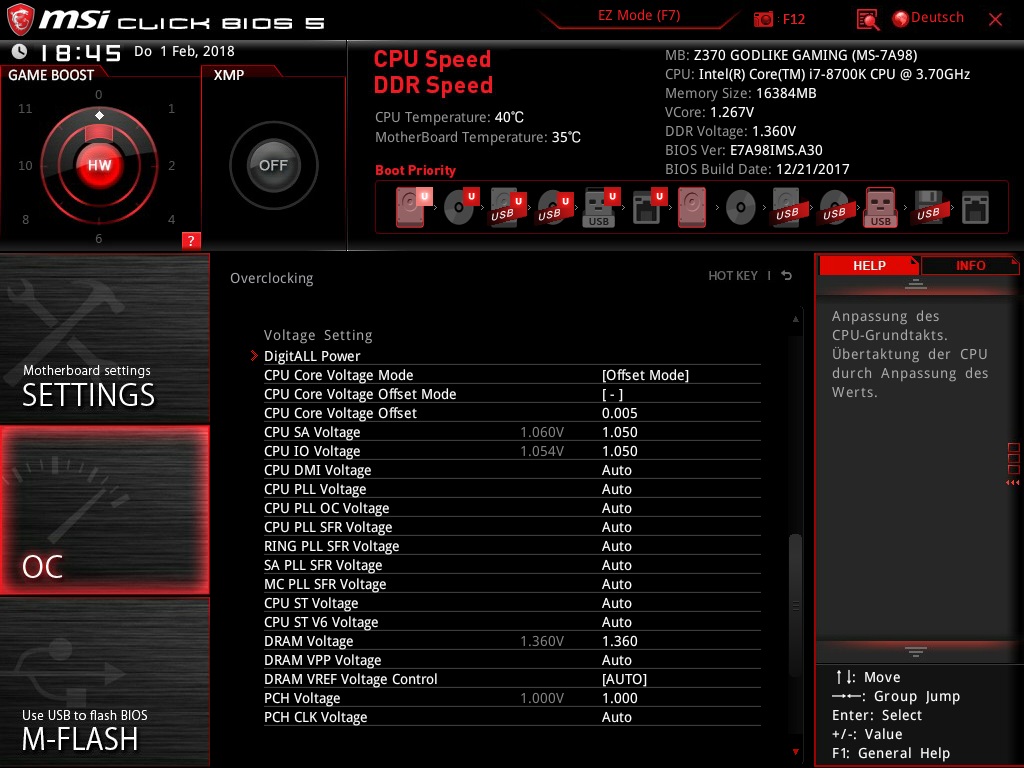Select the CPU PLL Voltage row
Screen dimensions: 1024x768
512,488
